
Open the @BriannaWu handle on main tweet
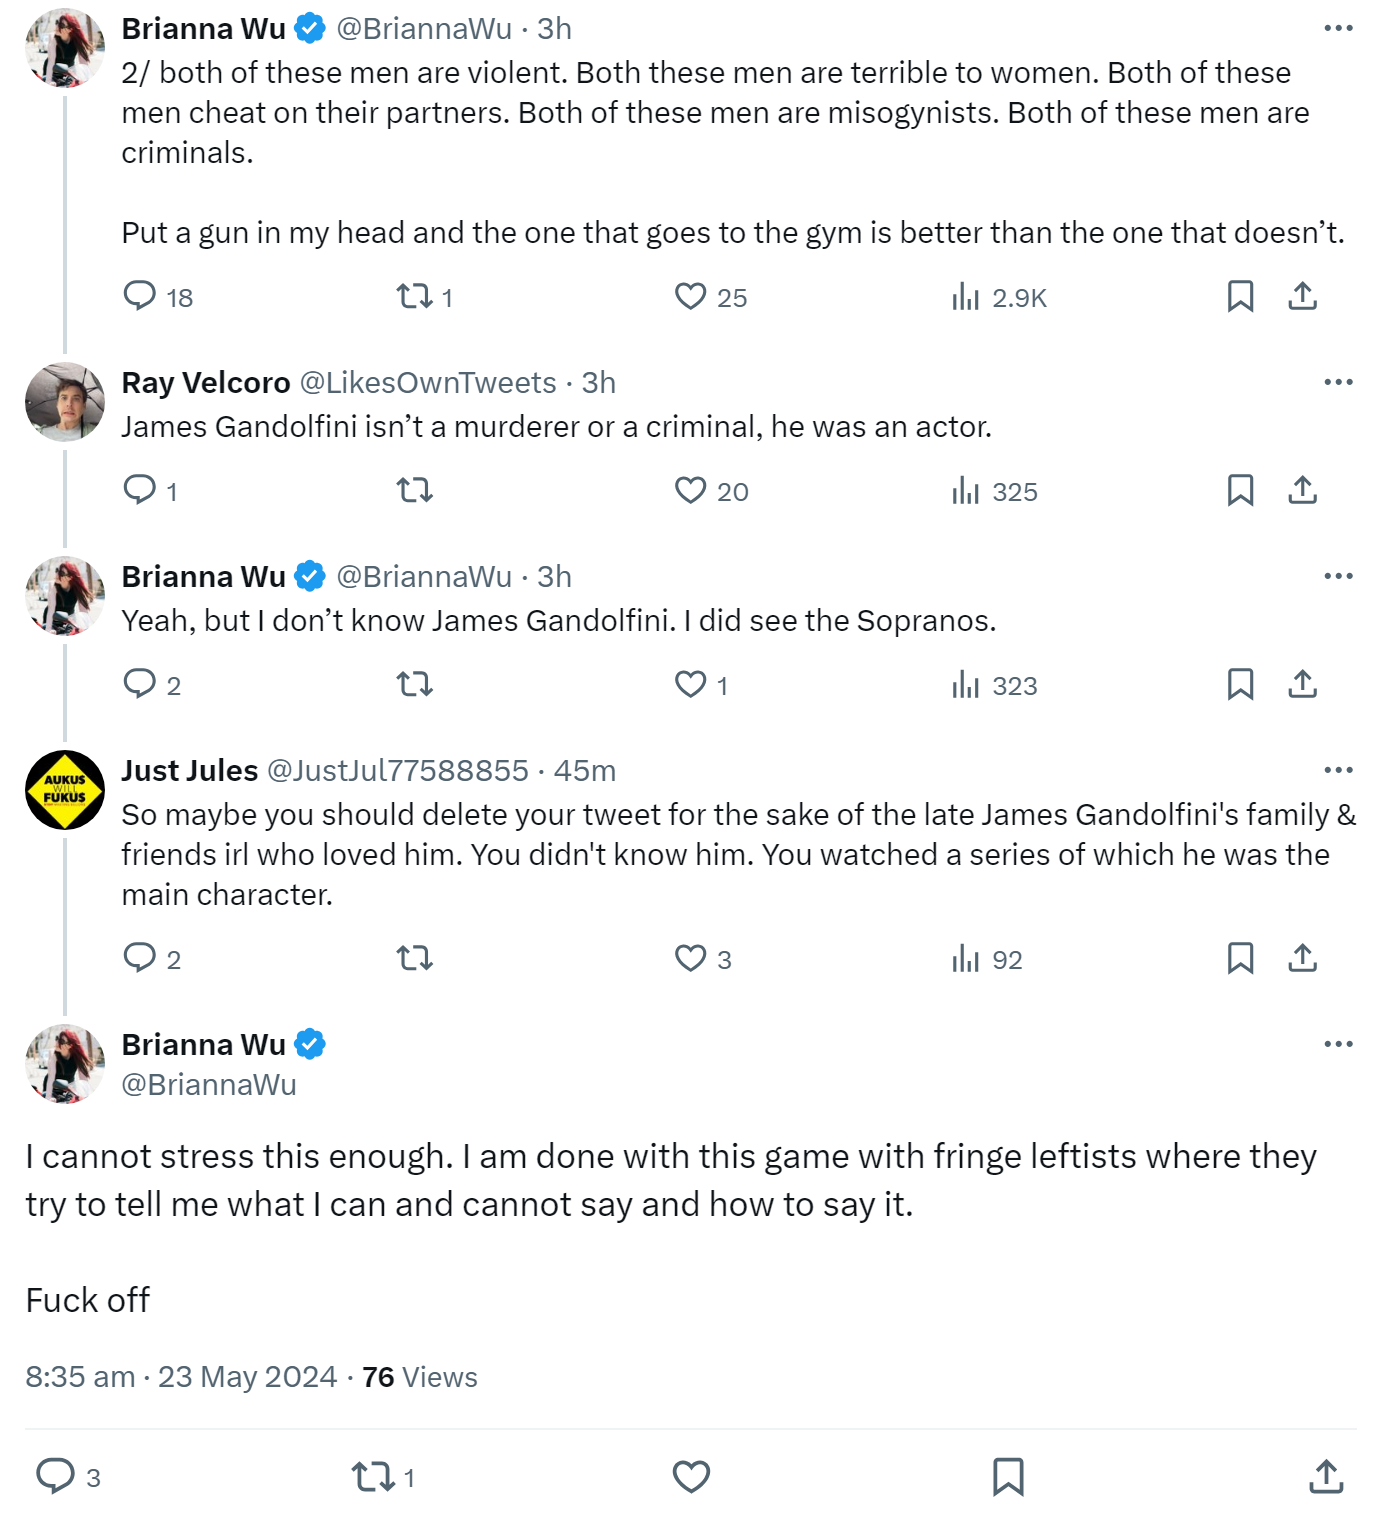point(209,1085)
